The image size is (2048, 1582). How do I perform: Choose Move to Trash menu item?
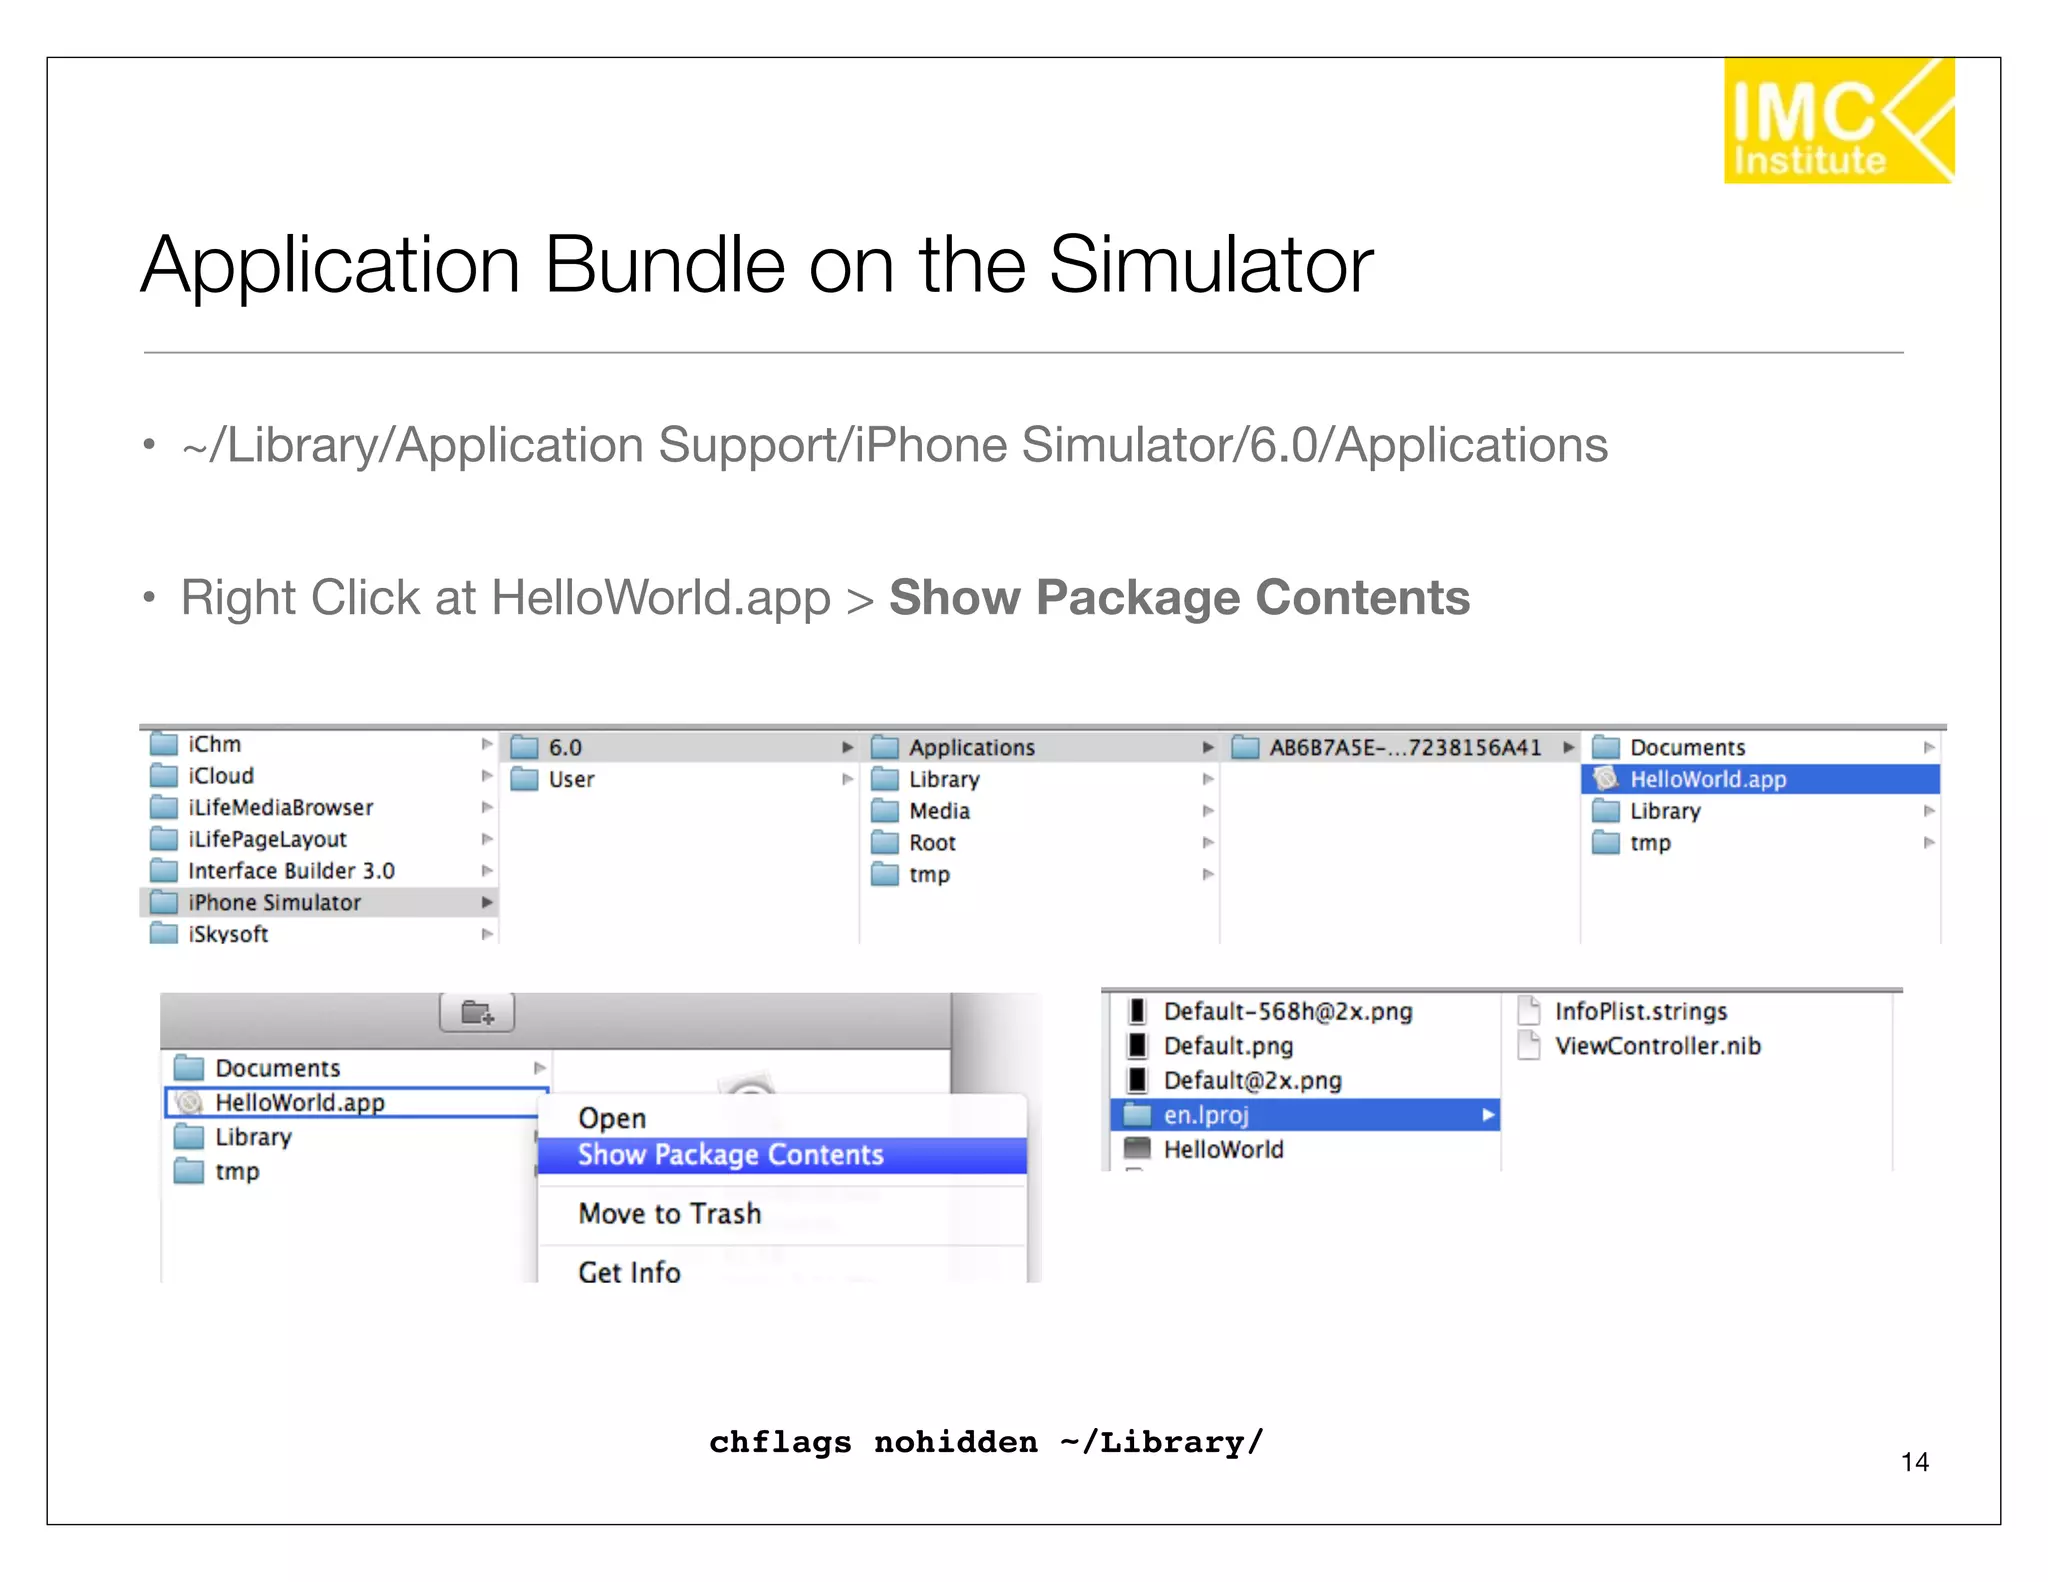coord(782,1214)
